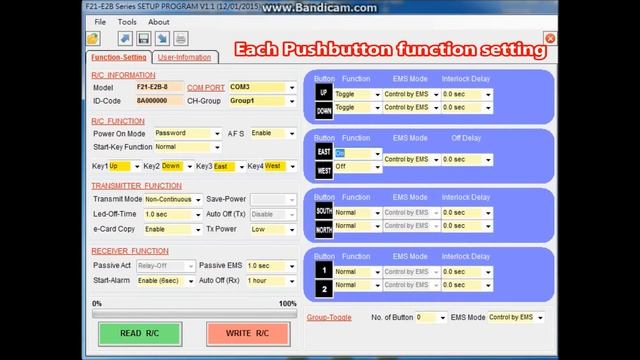The width and height of the screenshot is (640, 360).
Task: Click the black DOWN button icon
Action: click(324, 111)
